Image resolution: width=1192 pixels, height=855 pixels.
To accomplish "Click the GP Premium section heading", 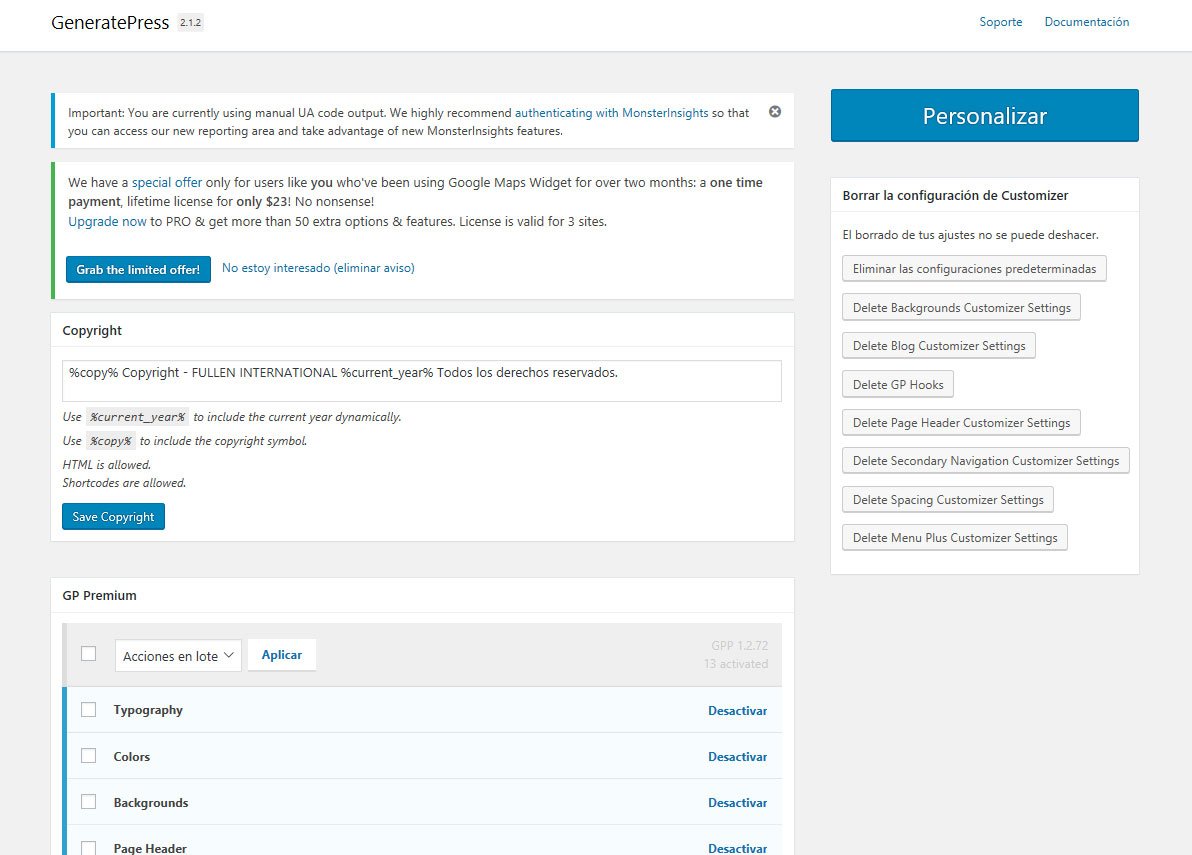I will point(100,595).
